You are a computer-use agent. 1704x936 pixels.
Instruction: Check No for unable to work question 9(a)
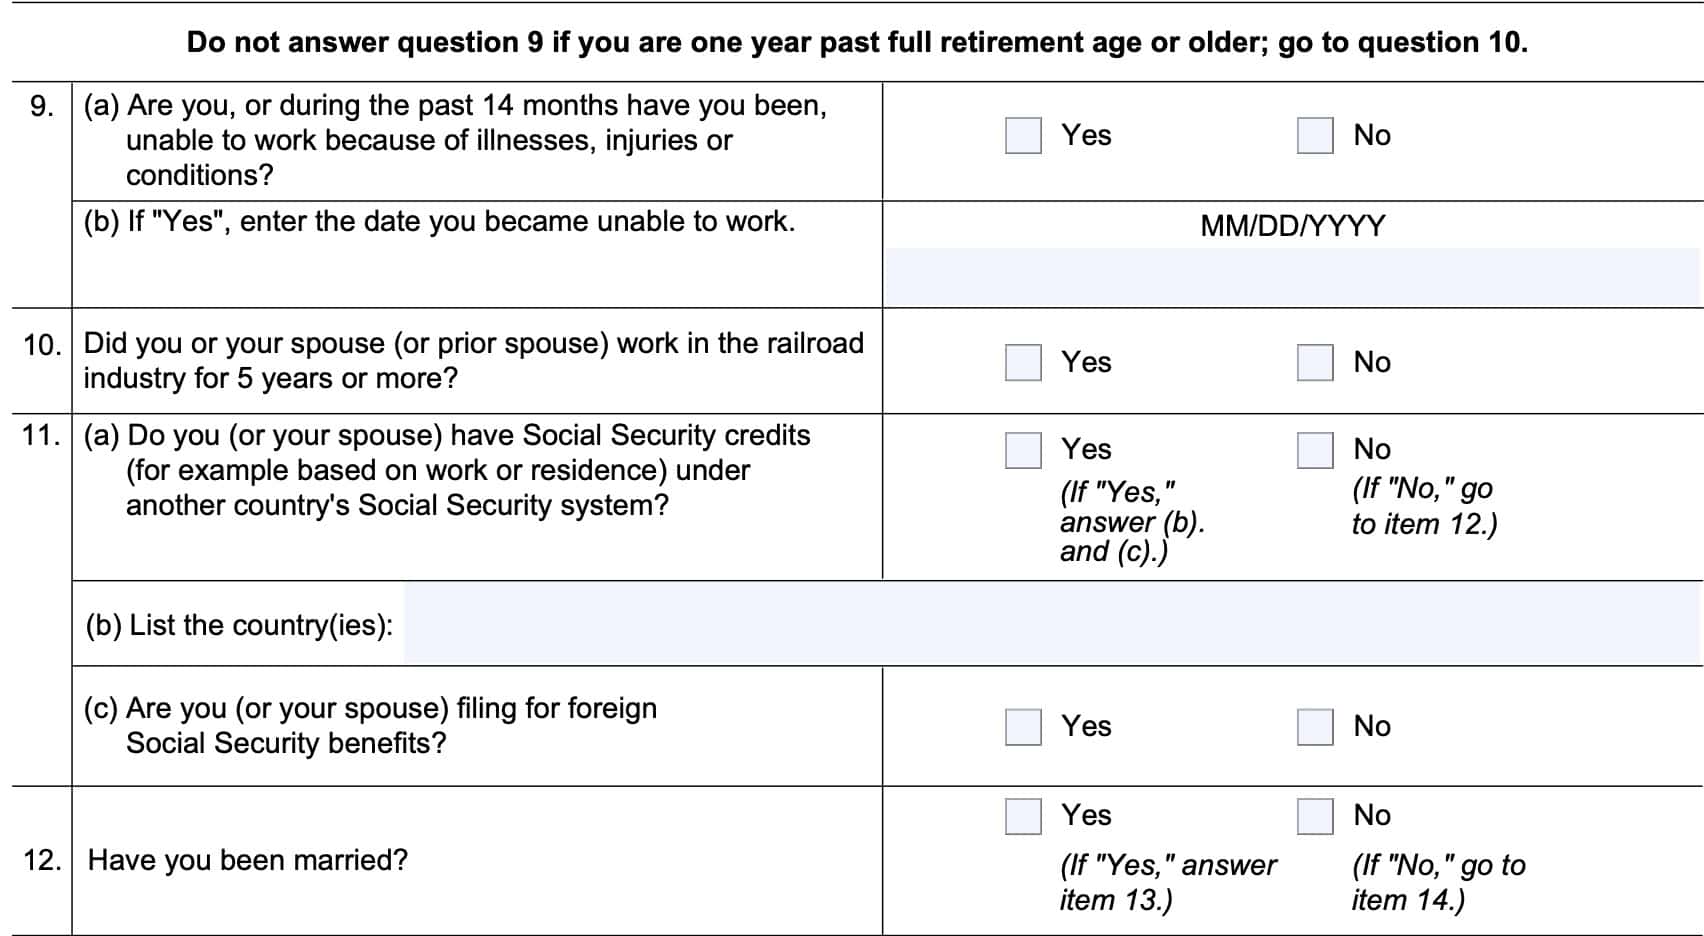pyautogui.click(x=1314, y=136)
